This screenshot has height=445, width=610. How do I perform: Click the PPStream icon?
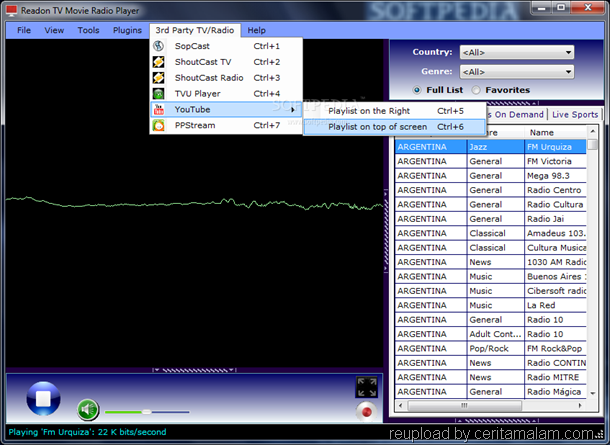click(158, 126)
